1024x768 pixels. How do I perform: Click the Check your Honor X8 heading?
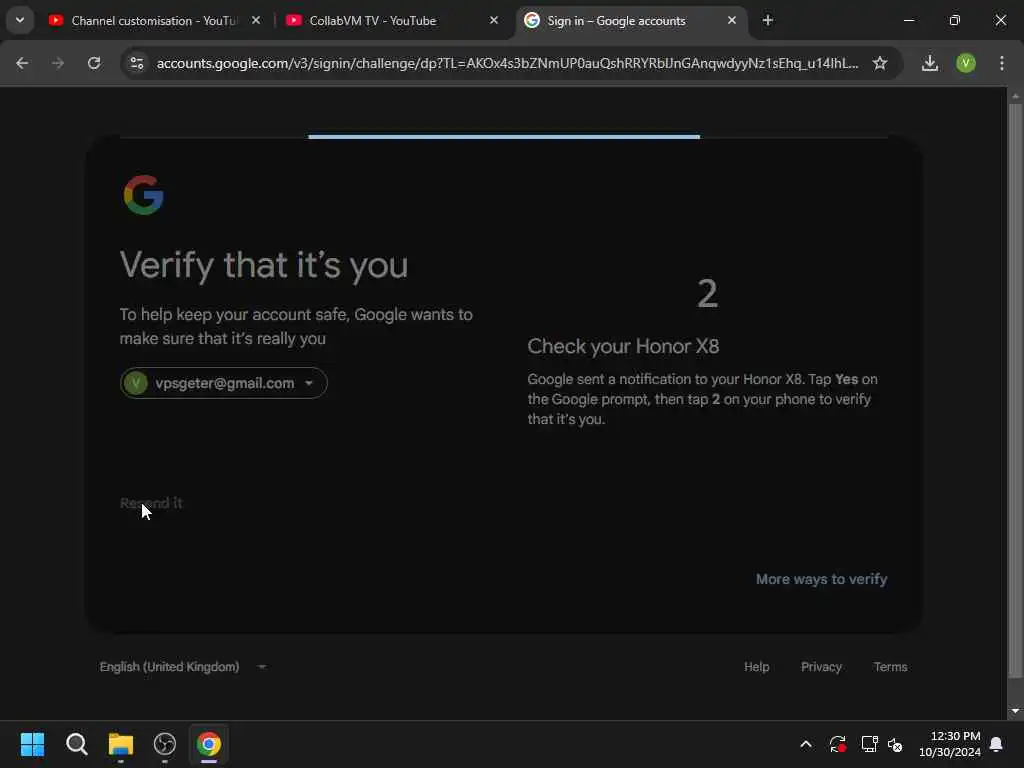coord(623,346)
